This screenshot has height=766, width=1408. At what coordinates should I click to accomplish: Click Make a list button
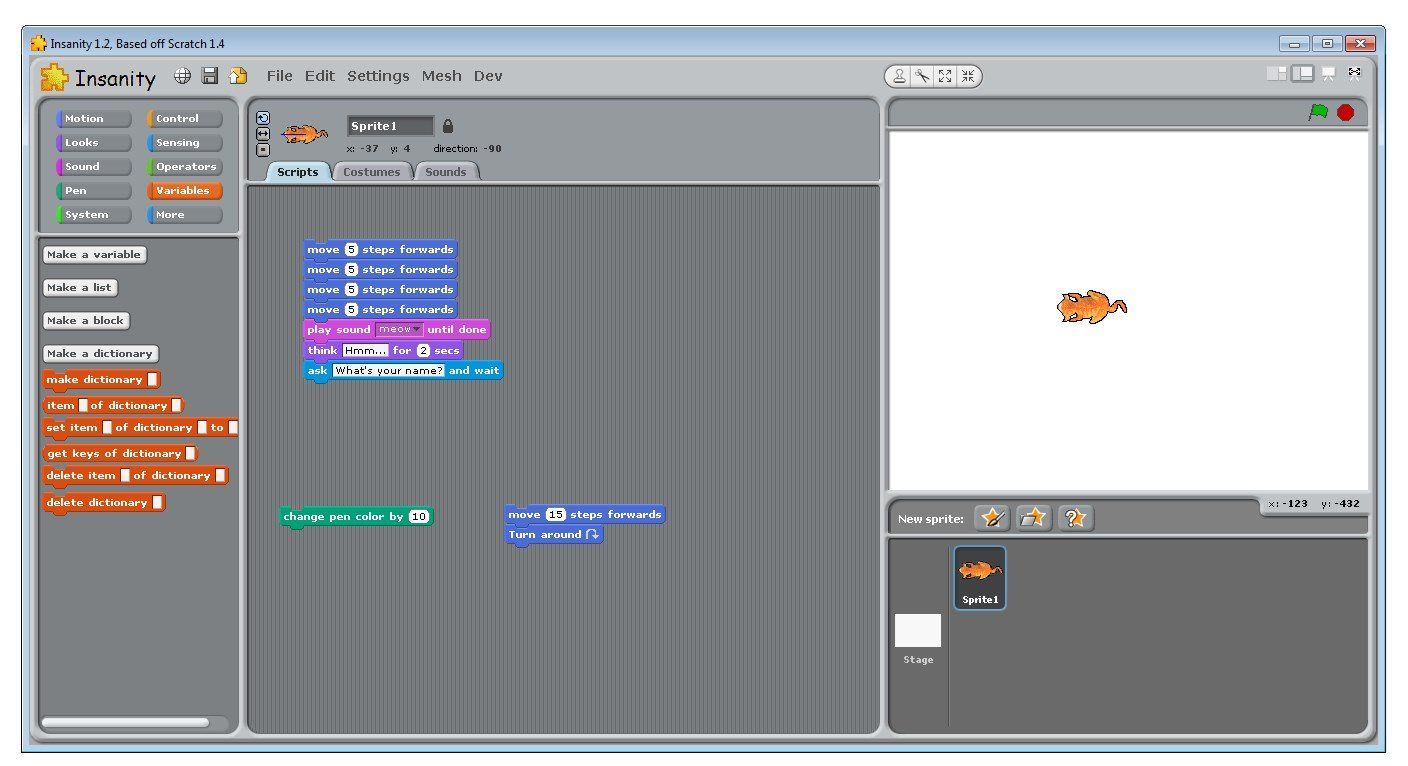(x=80, y=287)
